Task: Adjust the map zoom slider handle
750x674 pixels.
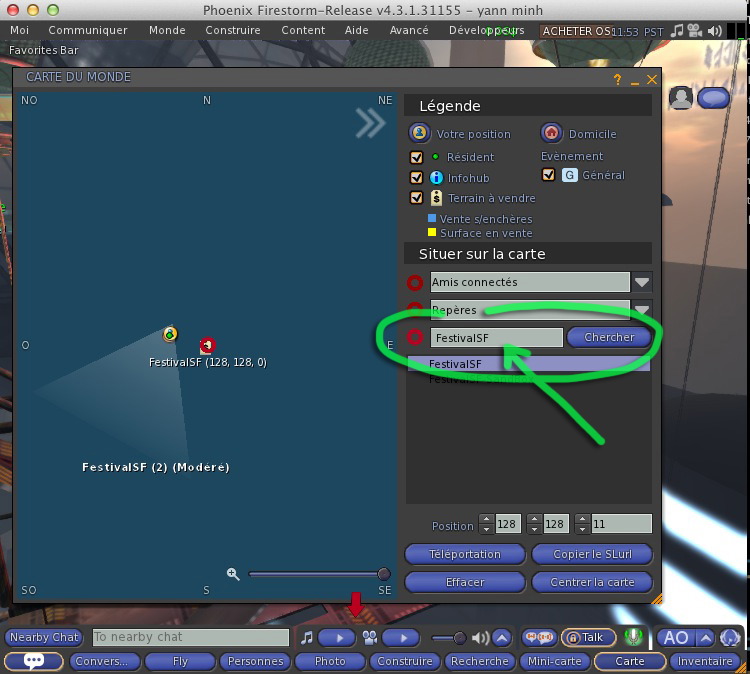Action: 383,574
